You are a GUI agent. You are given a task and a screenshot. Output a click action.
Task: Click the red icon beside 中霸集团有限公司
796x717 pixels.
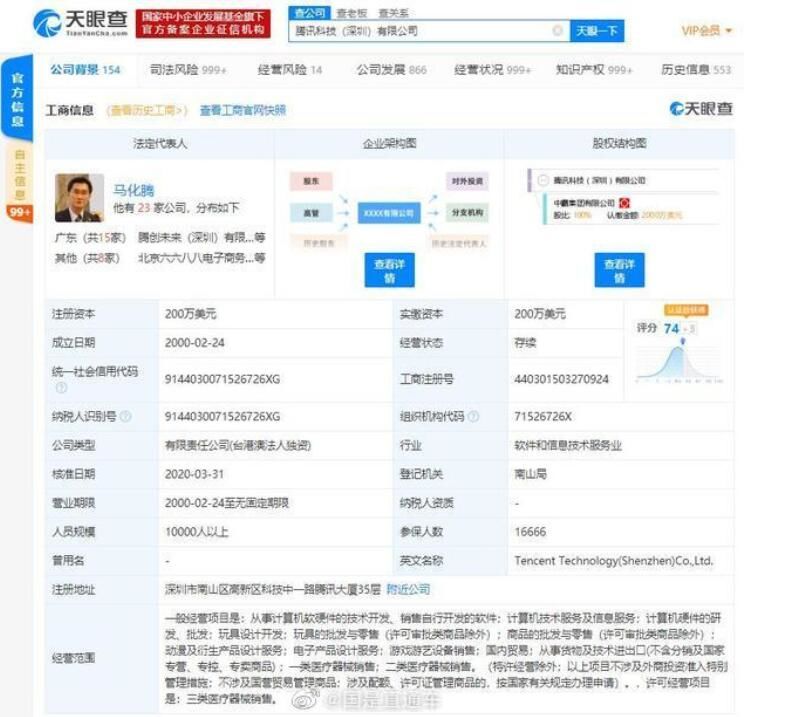click(624, 202)
